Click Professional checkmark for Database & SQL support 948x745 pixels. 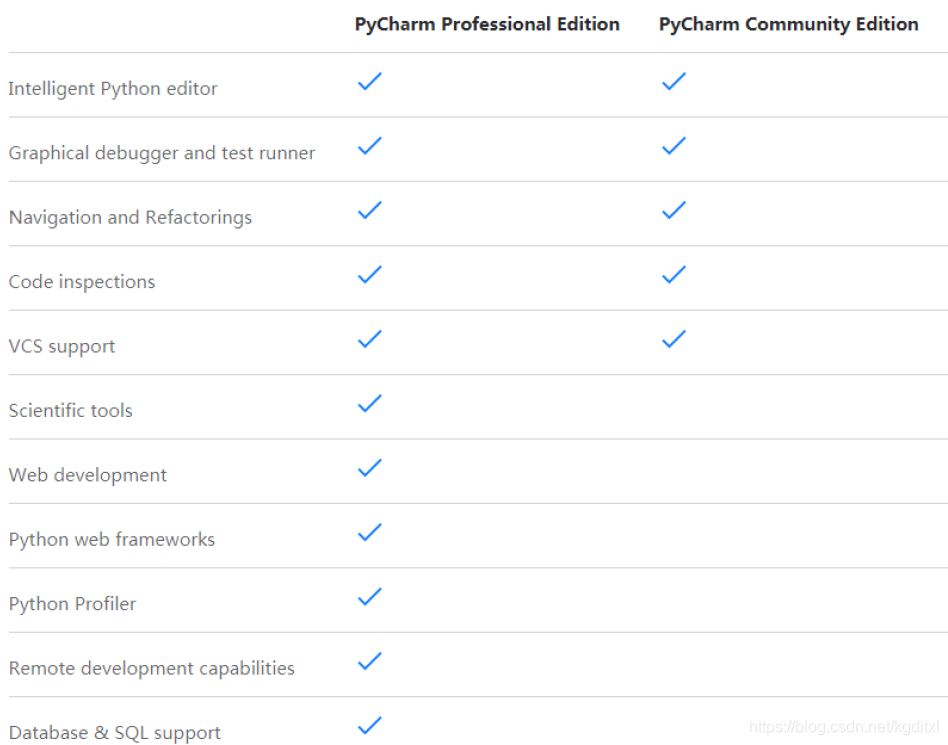(x=370, y=725)
